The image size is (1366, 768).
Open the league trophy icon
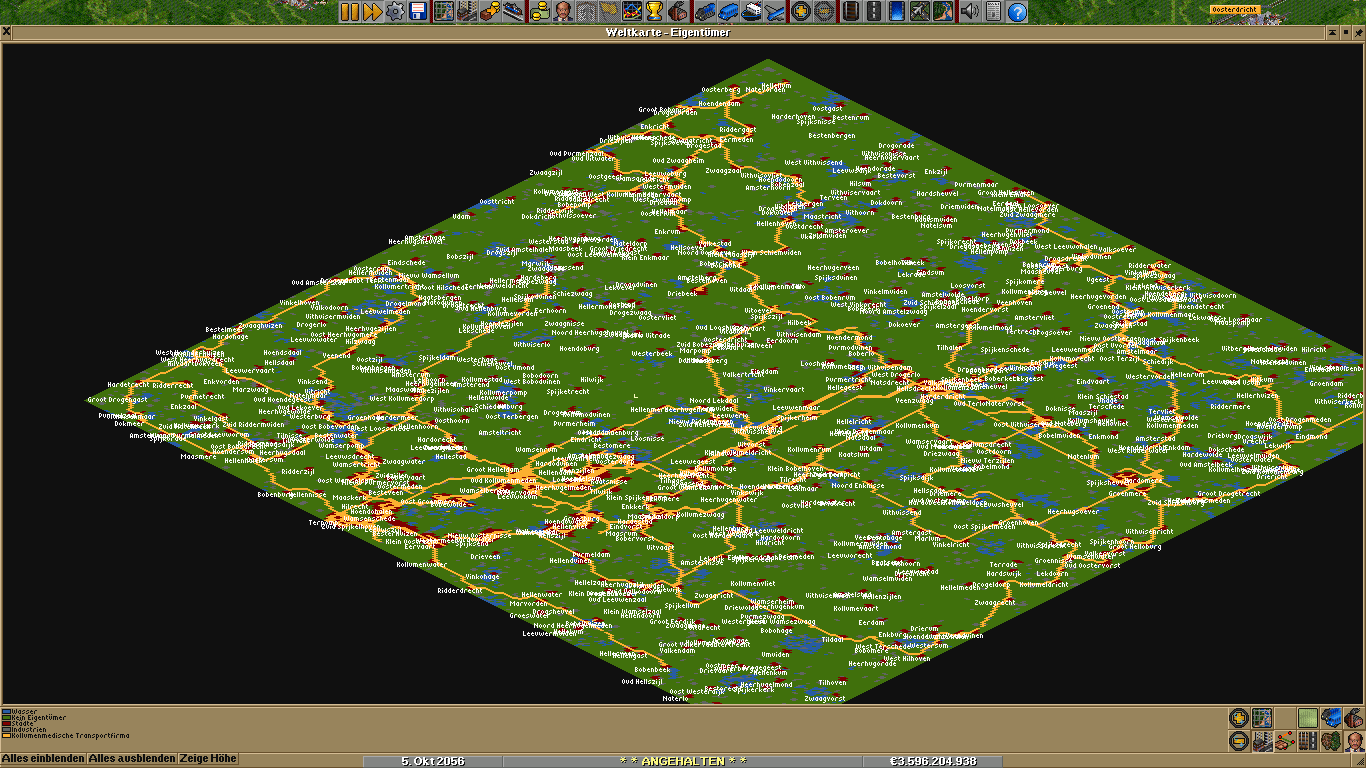tap(655, 12)
